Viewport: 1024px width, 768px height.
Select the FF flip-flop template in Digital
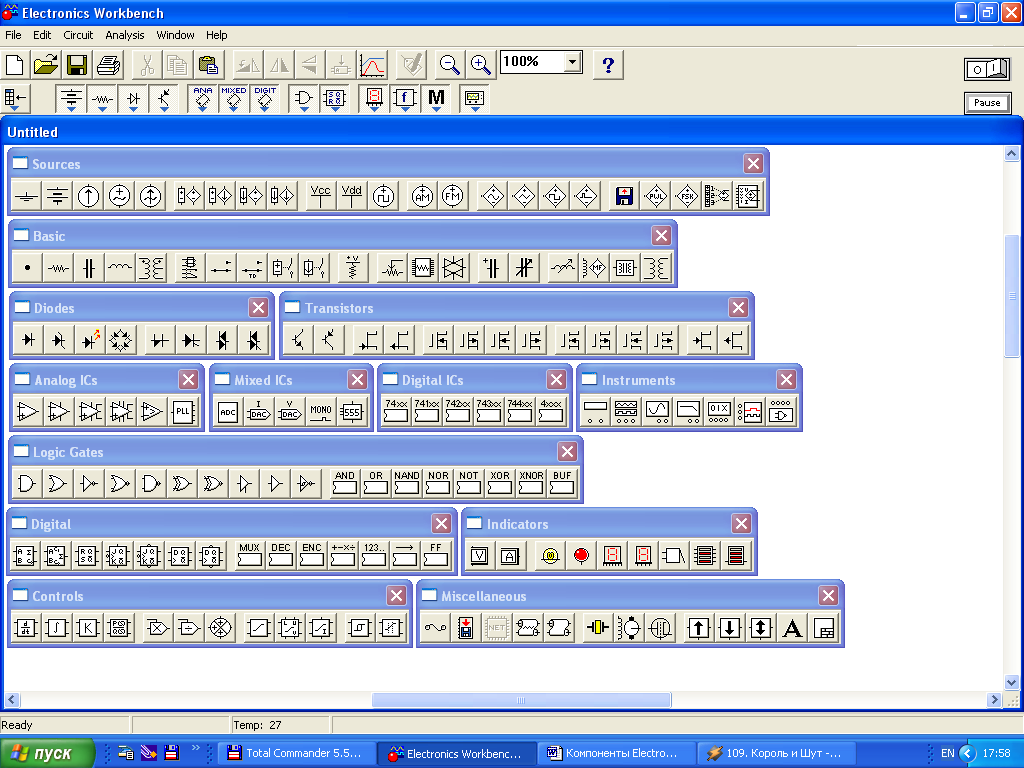pos(436,555)
